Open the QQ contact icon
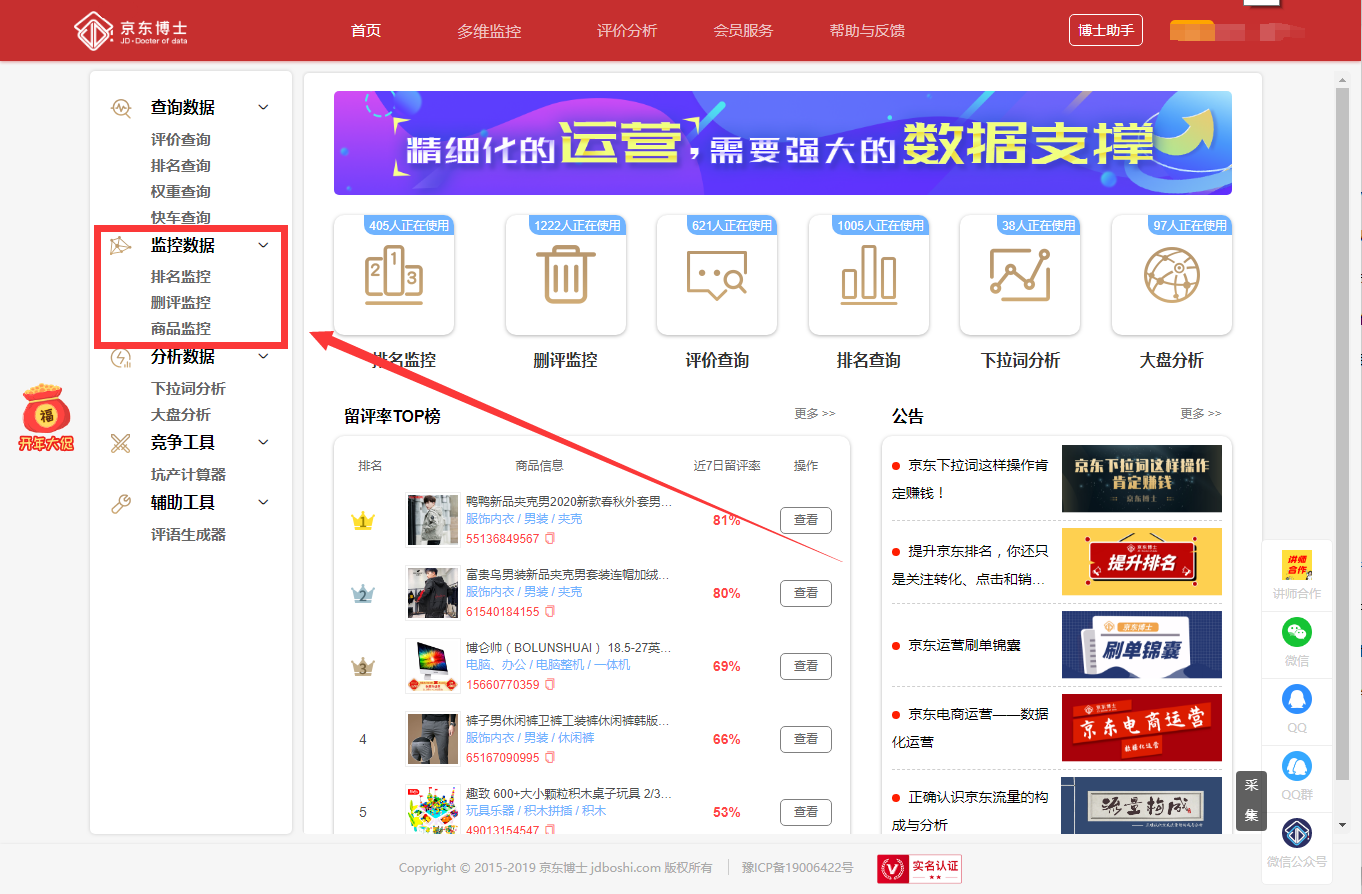This screenshot has width=1362, height=894. [1297, 699]
